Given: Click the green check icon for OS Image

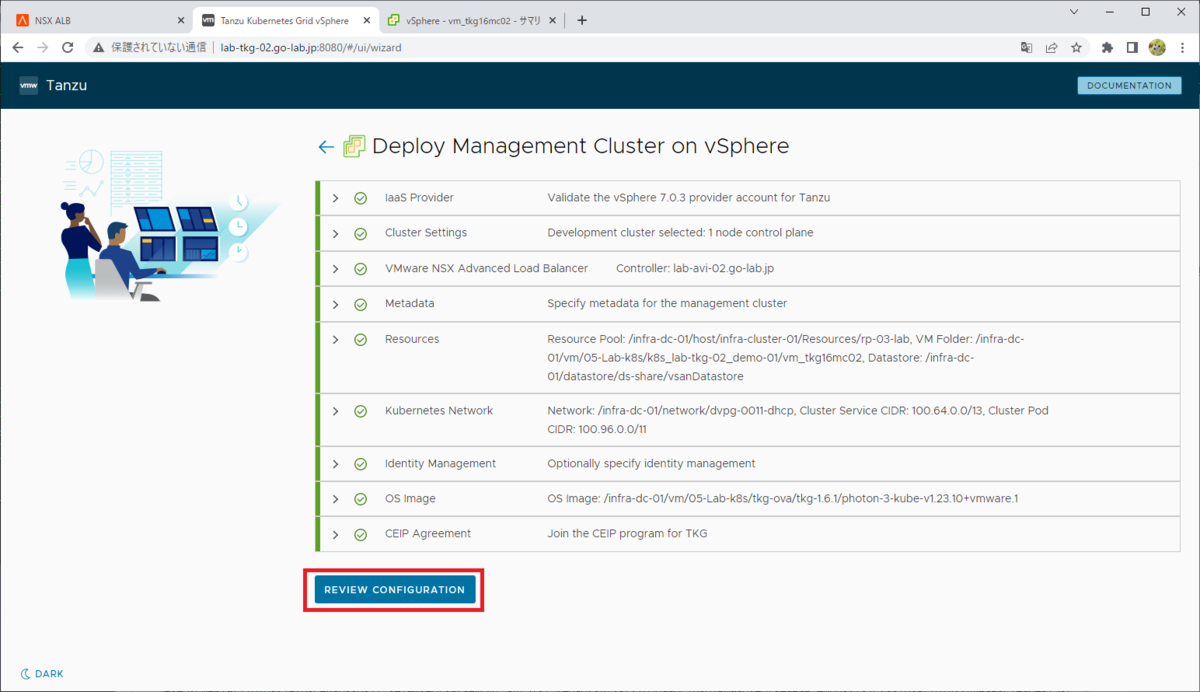Looking at the screenshot, I should (x=360, y=499).
